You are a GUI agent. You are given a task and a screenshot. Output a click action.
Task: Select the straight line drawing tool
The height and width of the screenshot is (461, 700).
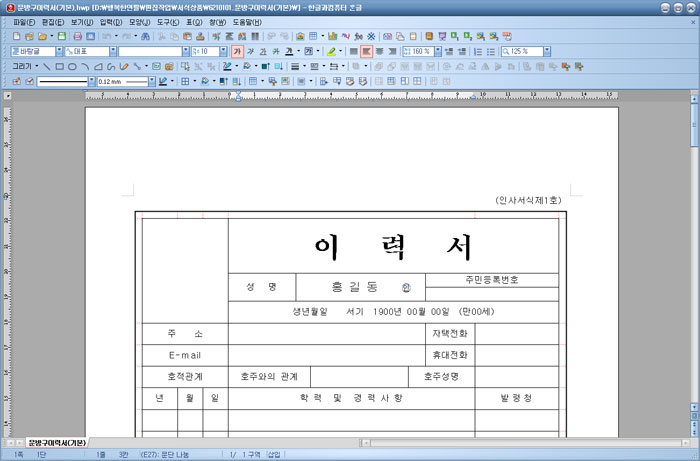coord(46,66)
